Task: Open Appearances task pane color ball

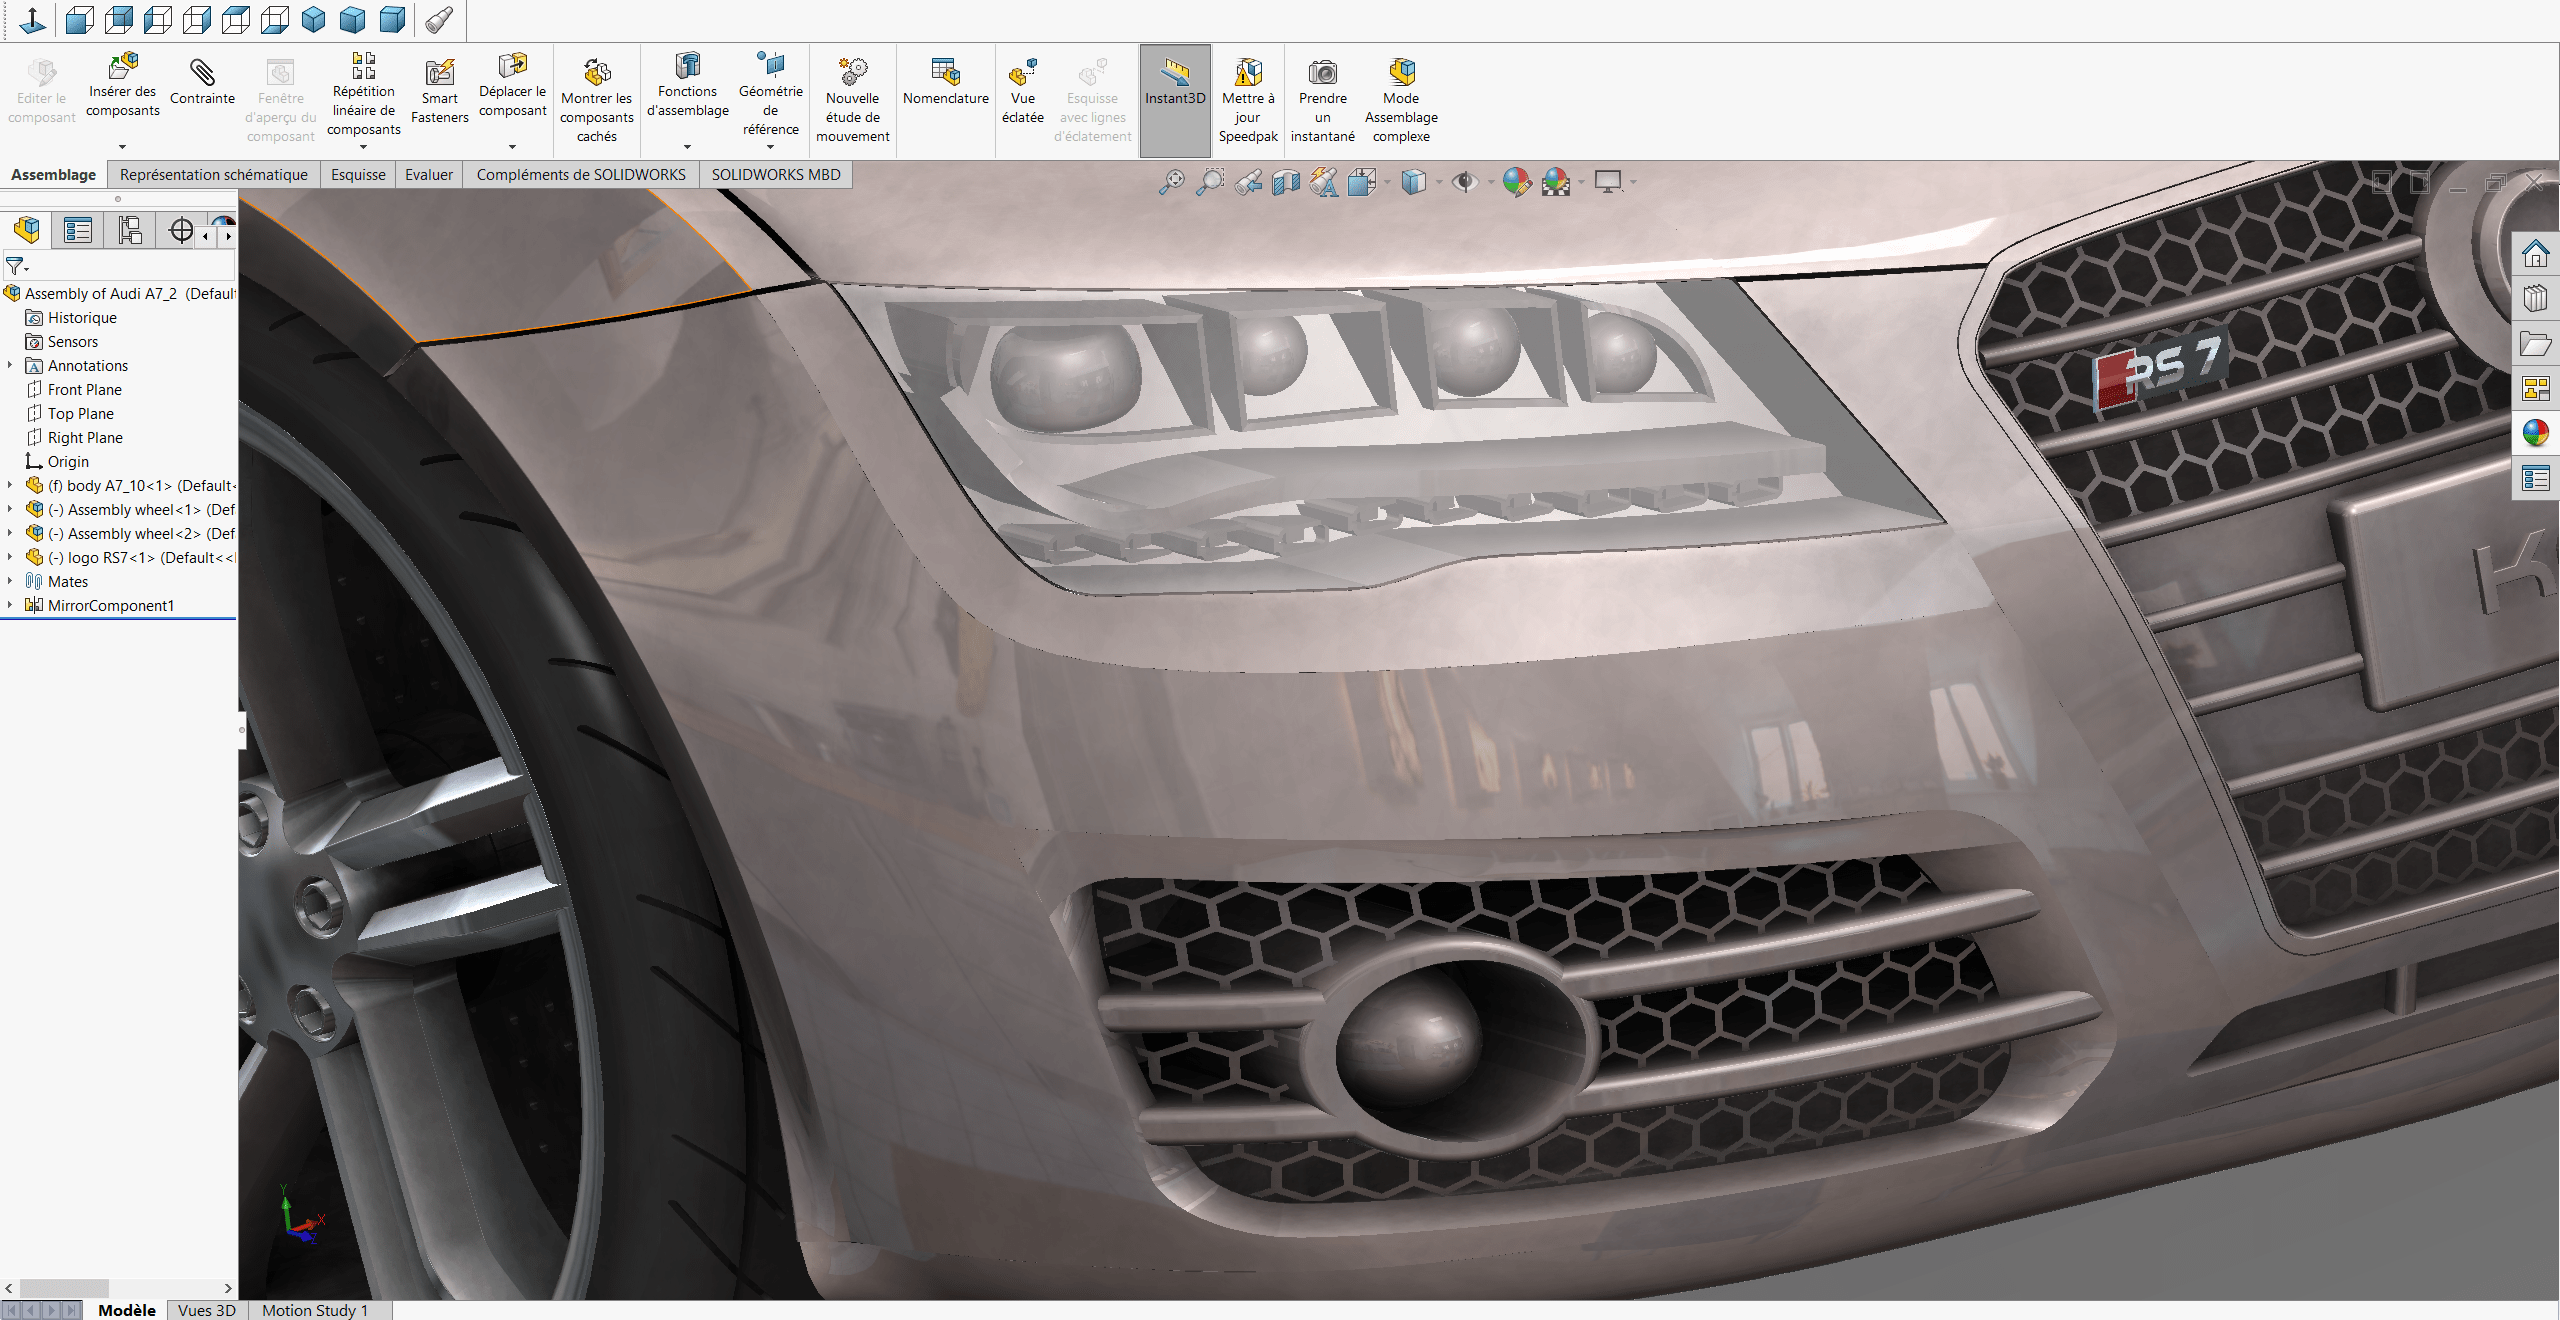Action: click(x=2535, y=433)
